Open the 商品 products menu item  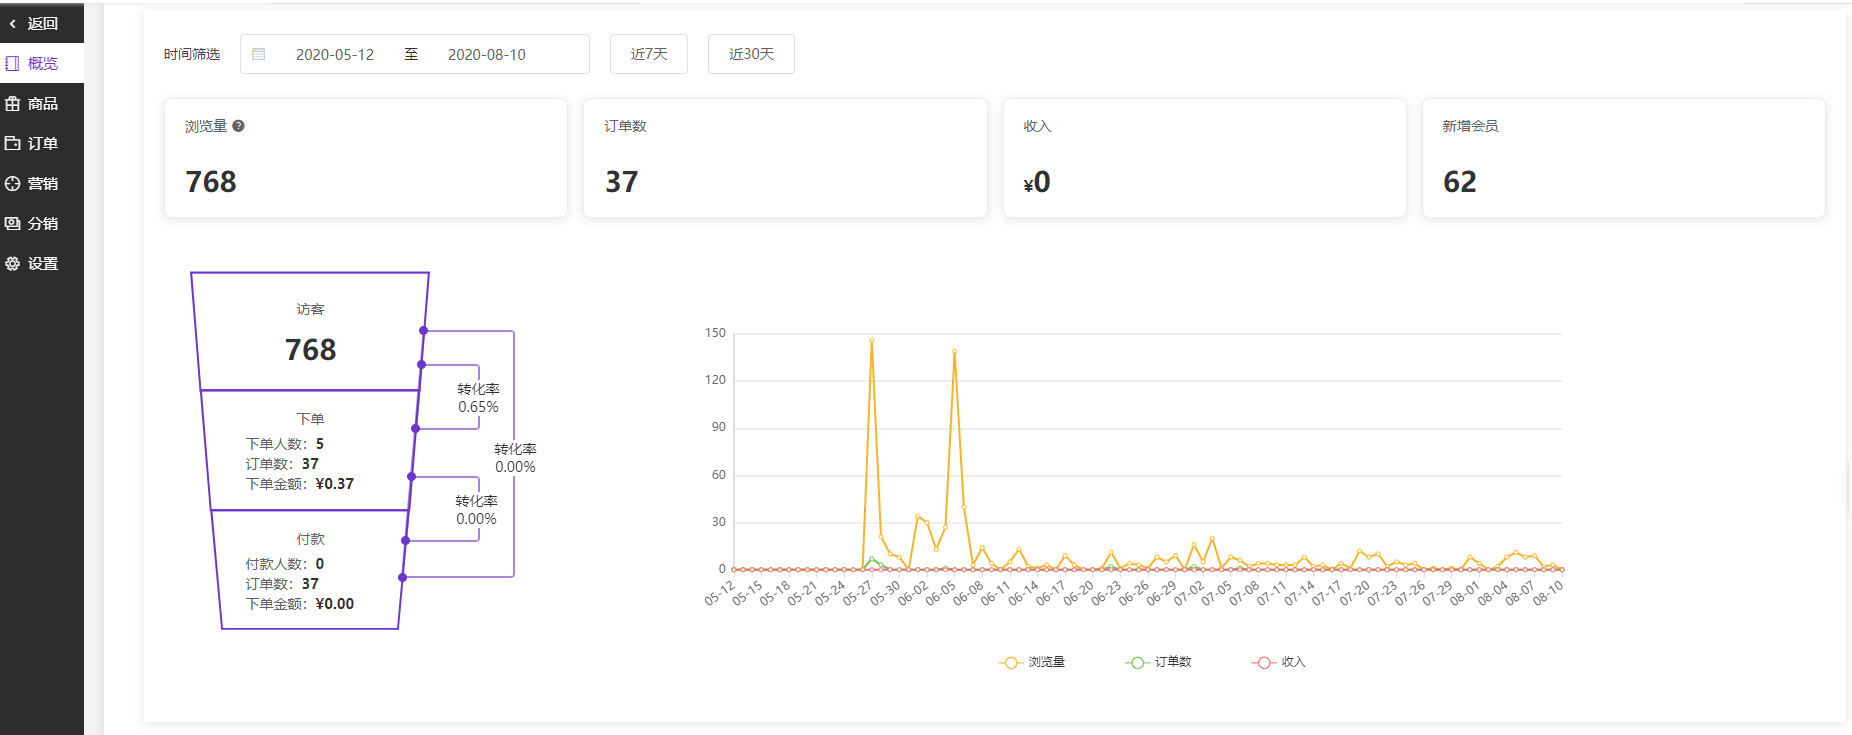pyautogui.click(x=42, y=103)
